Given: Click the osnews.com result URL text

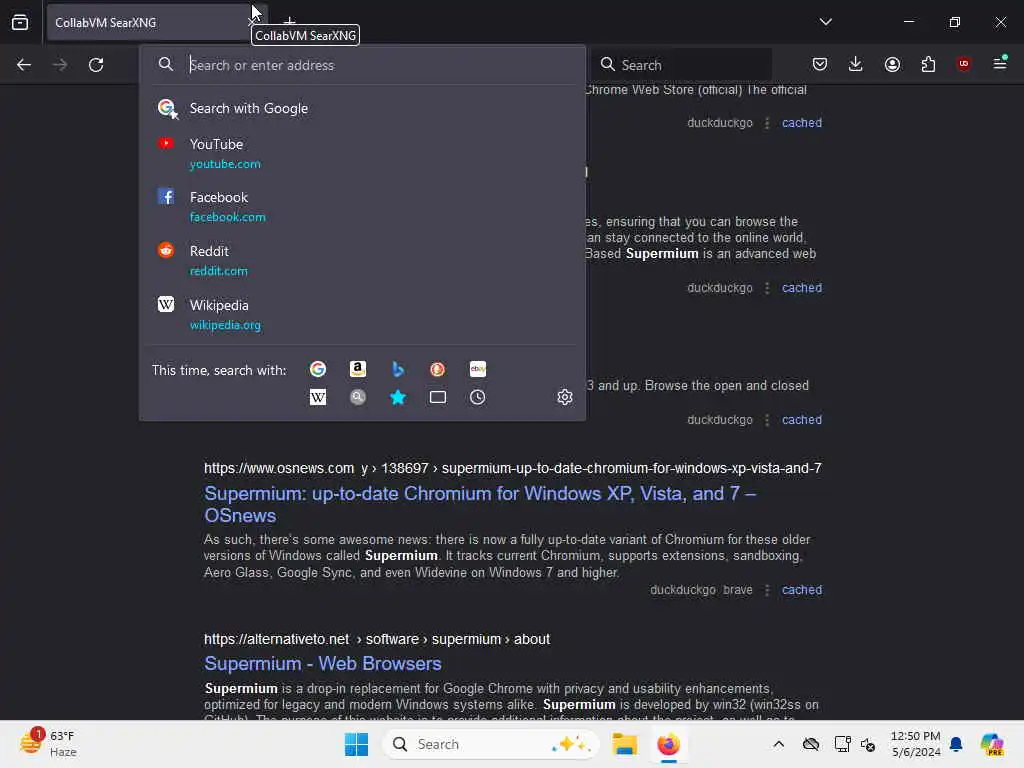Looking at the screenshot, I should coord(513,468).
